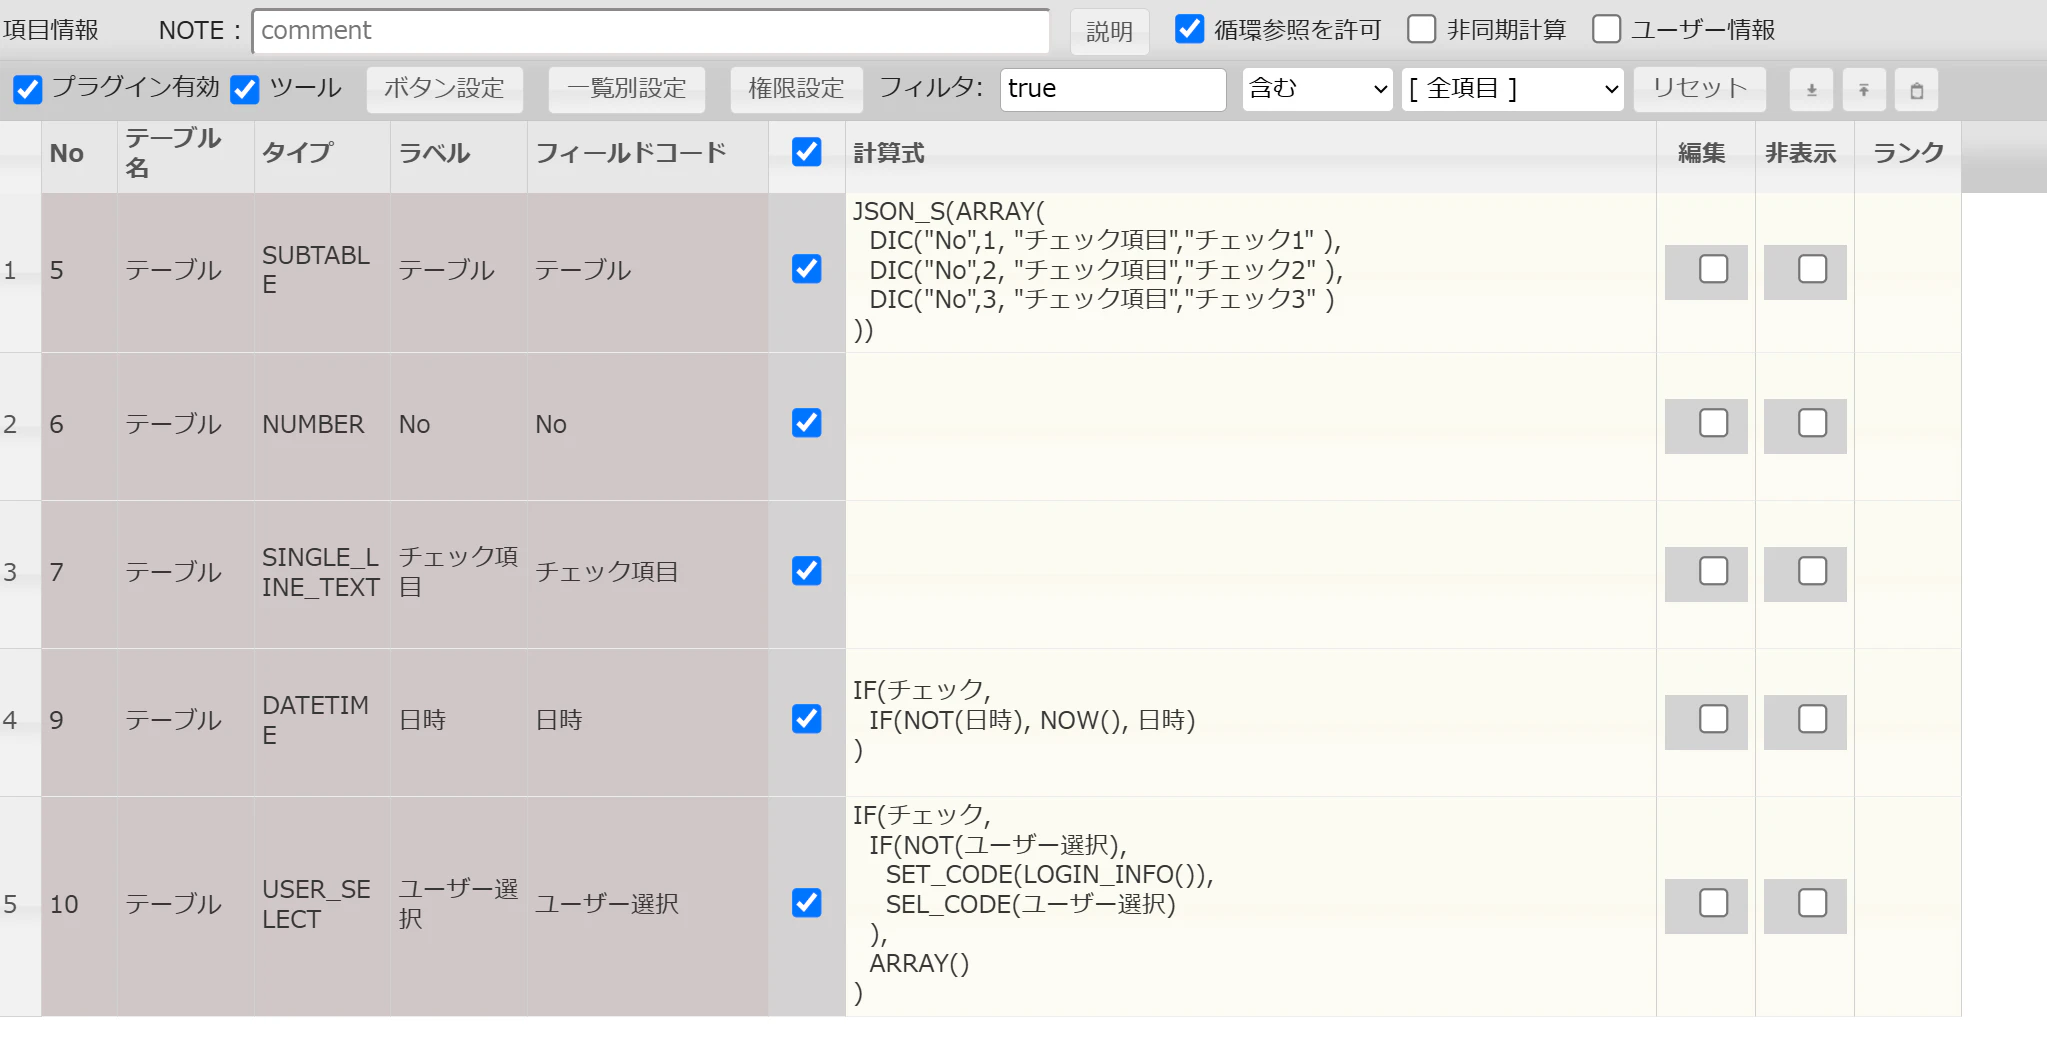
Task: Click the SUBTABLE type cell
Action: 322,271
